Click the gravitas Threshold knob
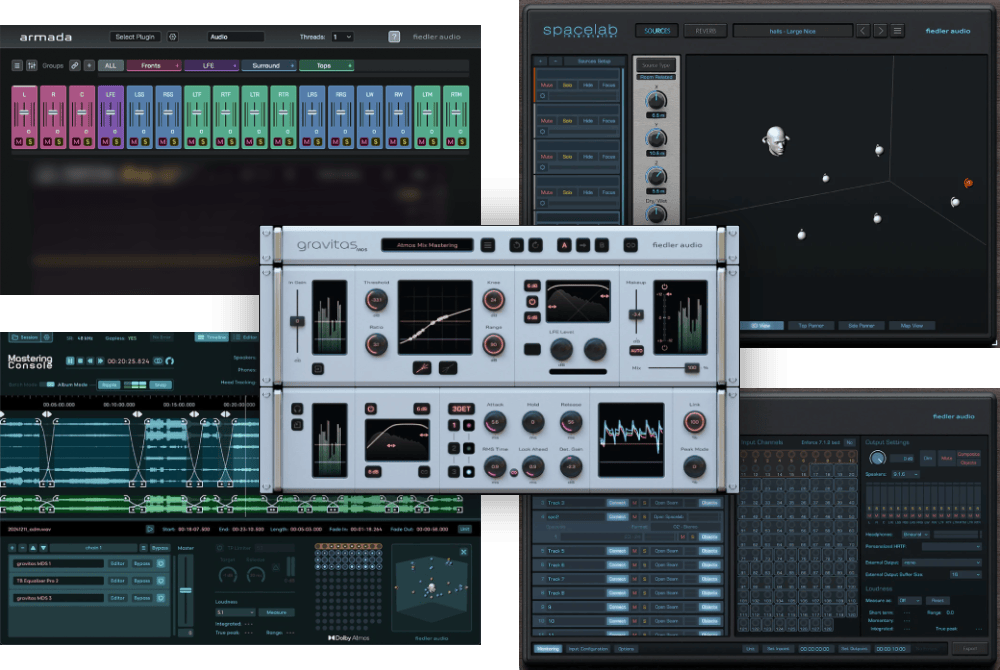The image size is (1000, 670). pos(376,300)
